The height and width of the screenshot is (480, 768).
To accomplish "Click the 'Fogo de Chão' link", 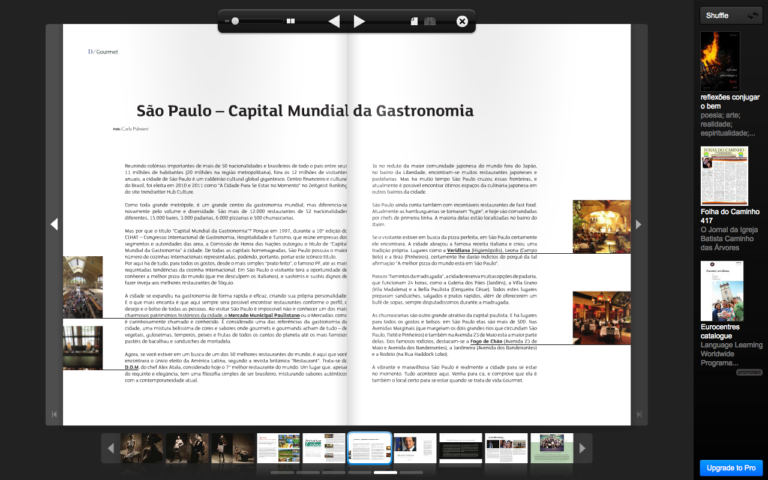I will pyautogui.click(x=486, y=341).
